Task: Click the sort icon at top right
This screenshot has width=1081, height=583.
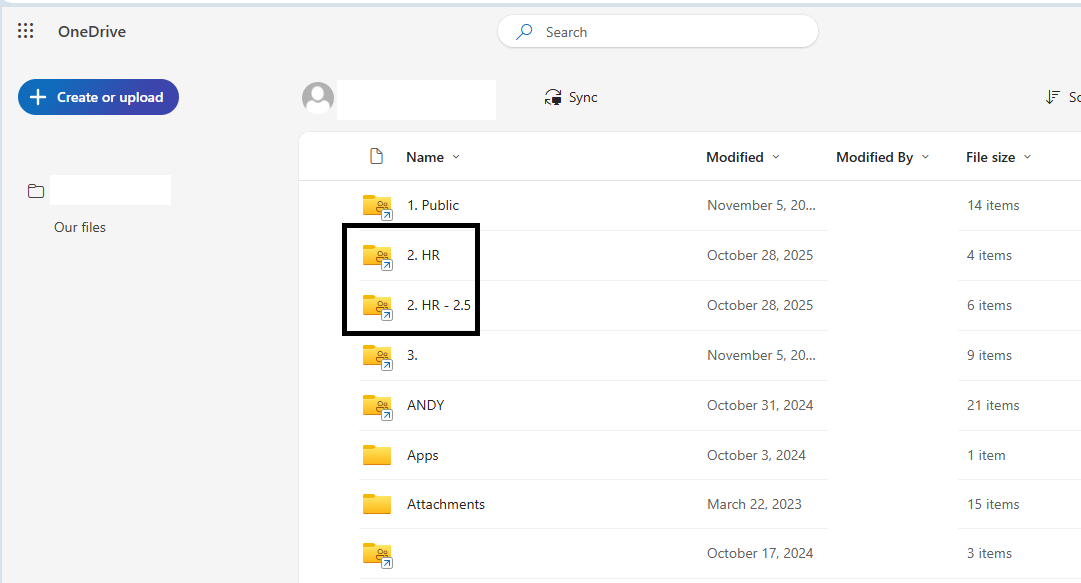Action: (1053, 97)
